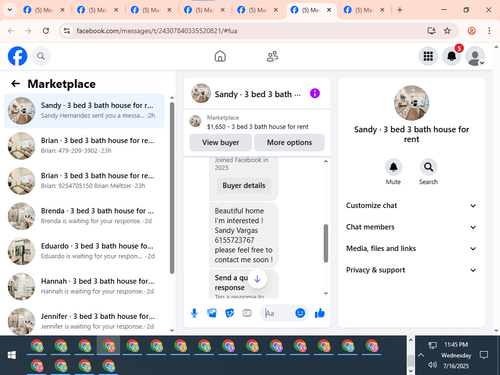Image resolution: width=500 pixels, height=375 pixels.
Task: Switch to the first browser tab
Action: pyautogui.click(x=43, y=10)
